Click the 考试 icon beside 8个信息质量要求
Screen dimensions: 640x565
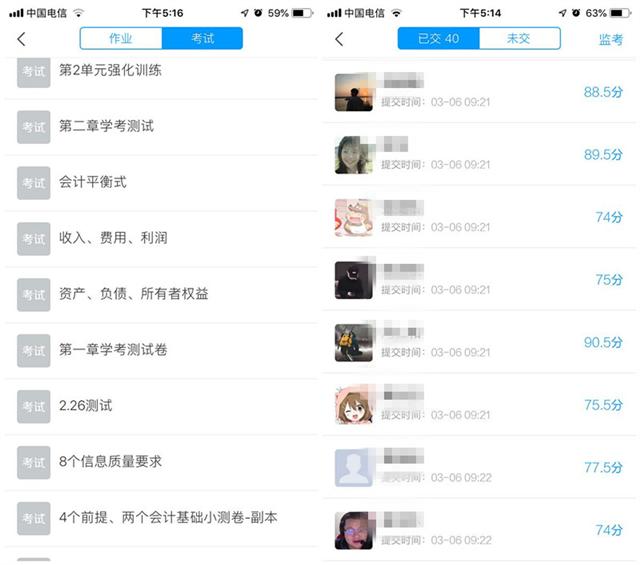click(34, 463)
